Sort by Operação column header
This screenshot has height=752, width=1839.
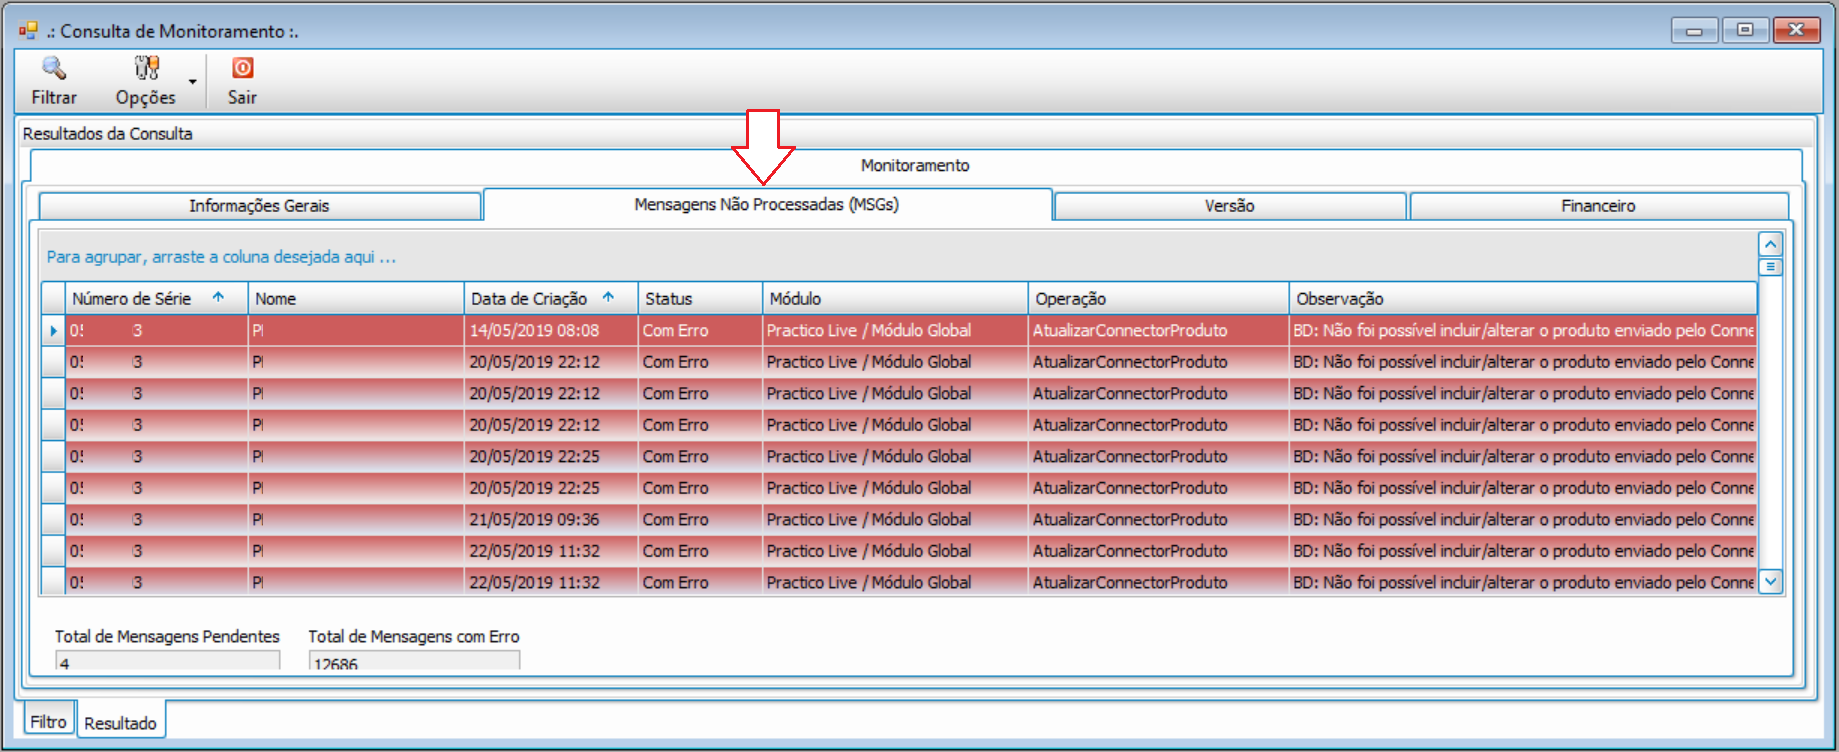point(1158,298)
